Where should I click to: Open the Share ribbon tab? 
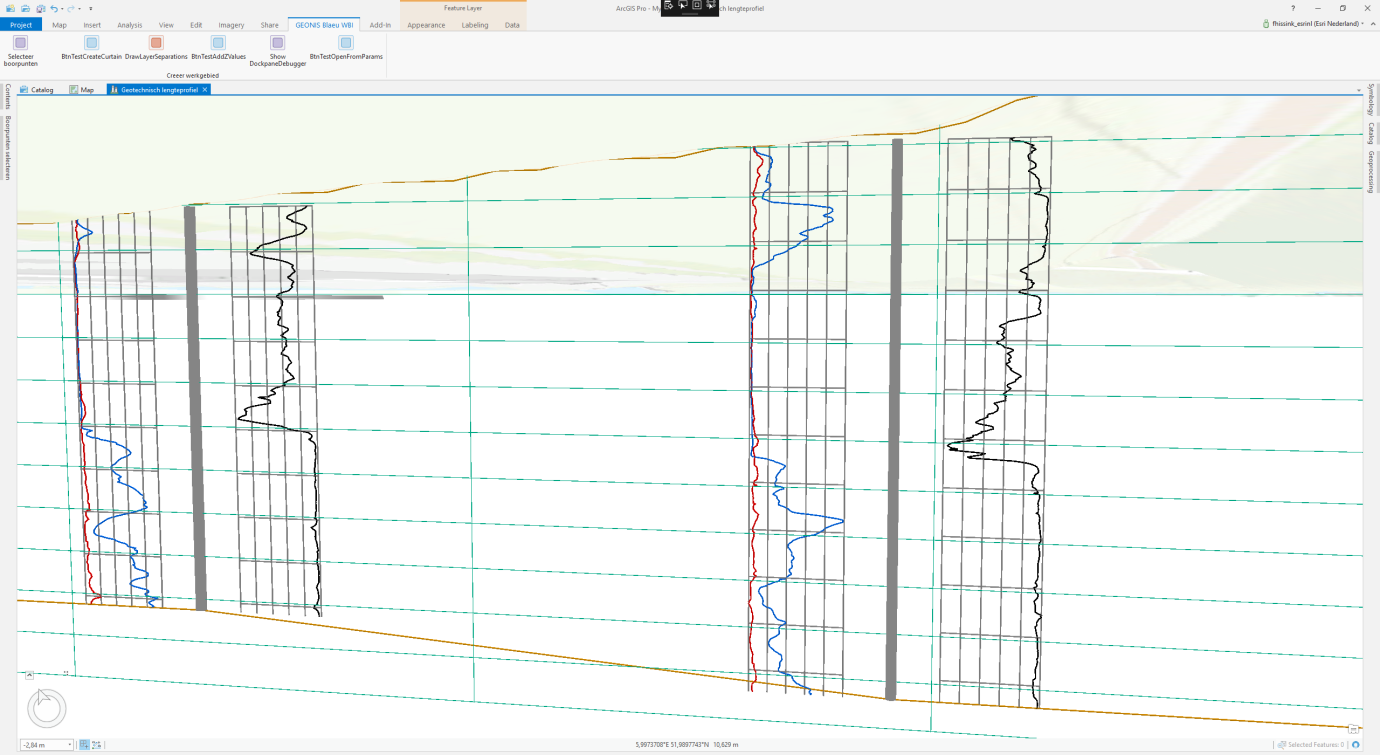pos(270,25)
